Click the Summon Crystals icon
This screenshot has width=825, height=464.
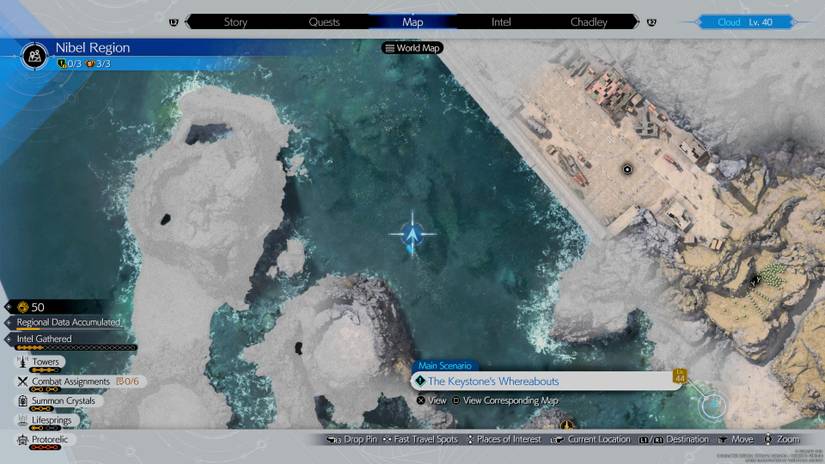click(22, 401)
